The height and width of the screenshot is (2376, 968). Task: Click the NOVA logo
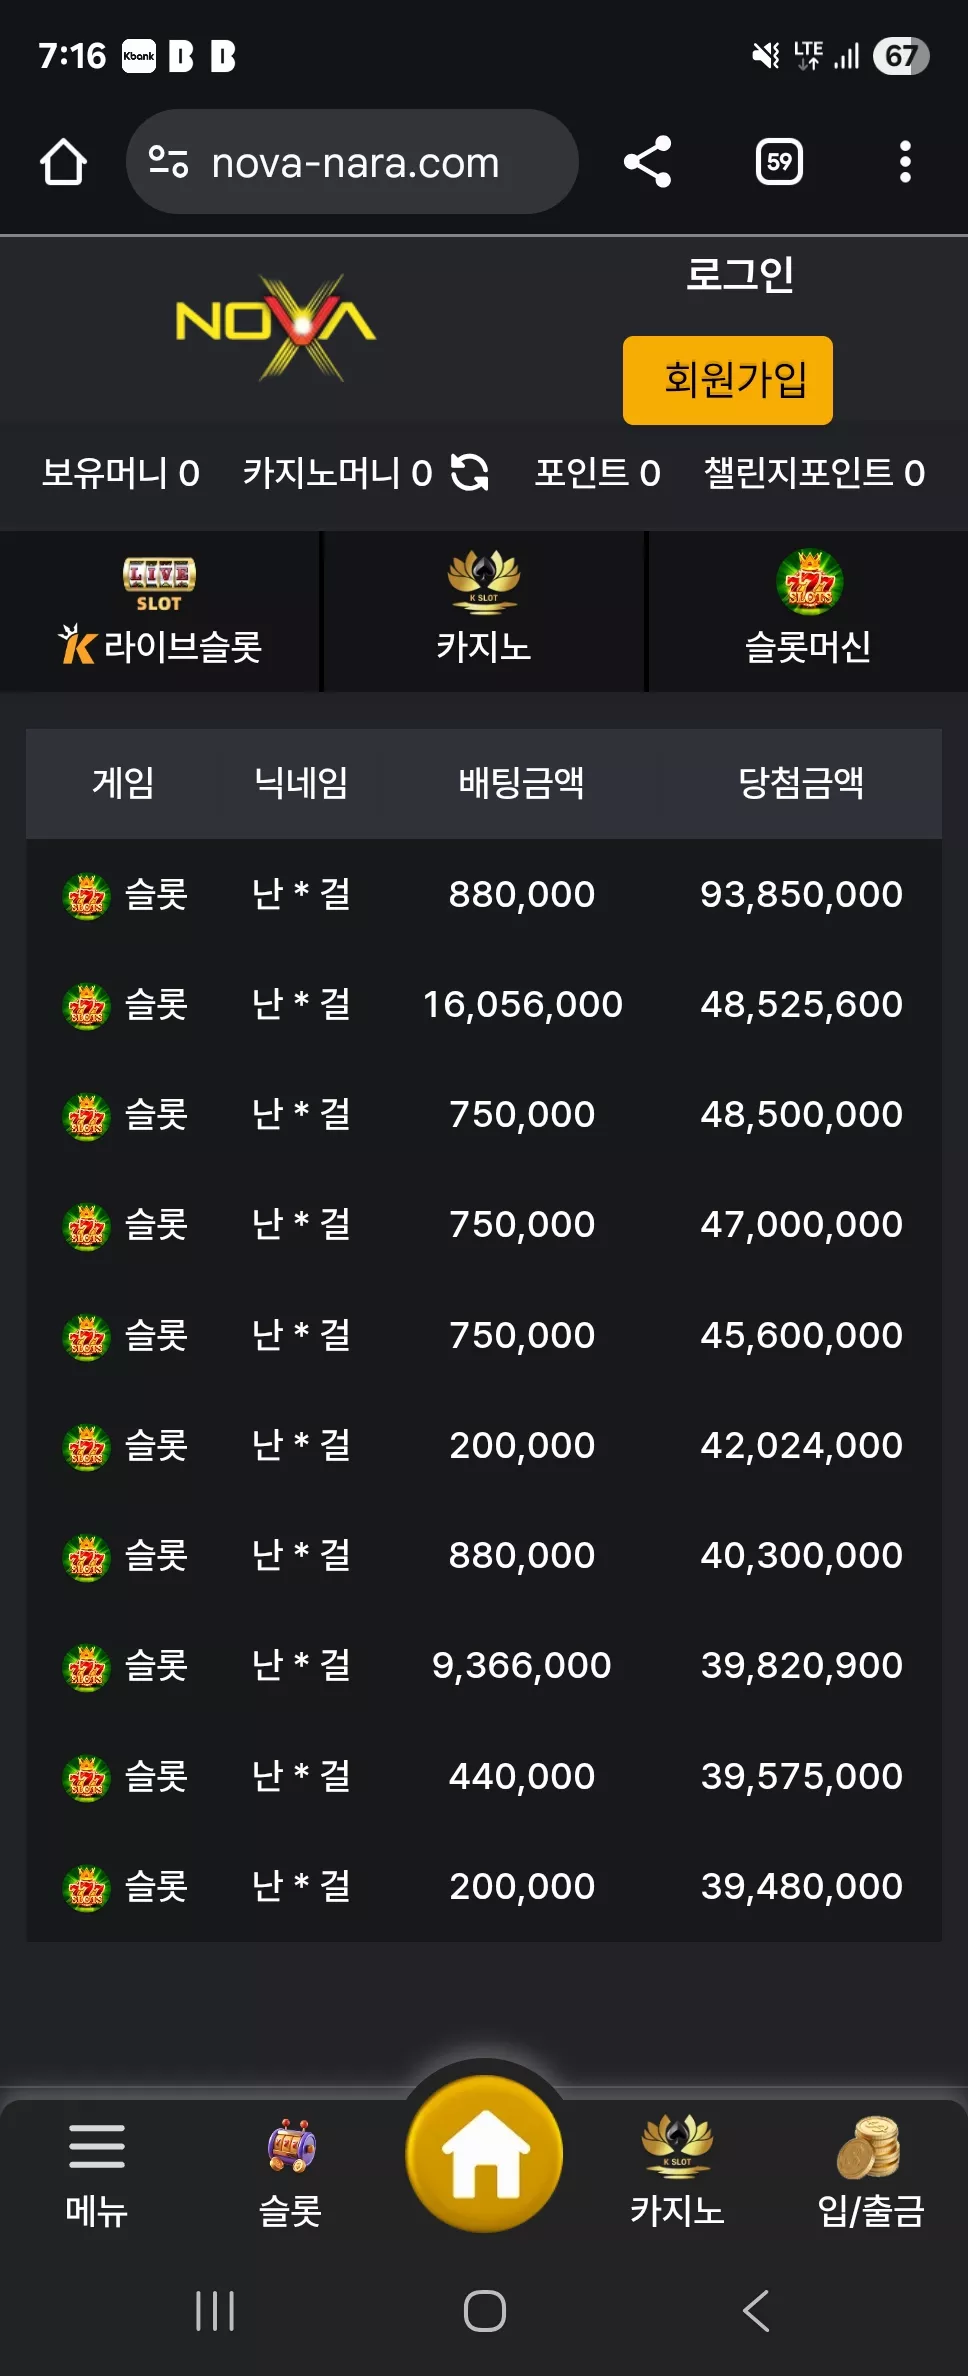click(276, 328)
